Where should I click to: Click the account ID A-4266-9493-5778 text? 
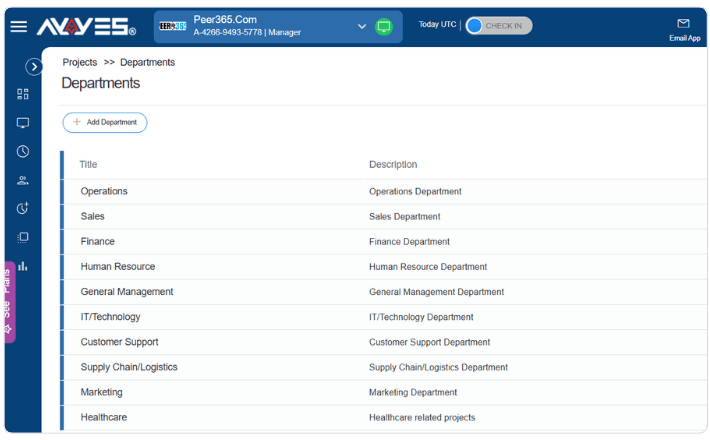228,33
